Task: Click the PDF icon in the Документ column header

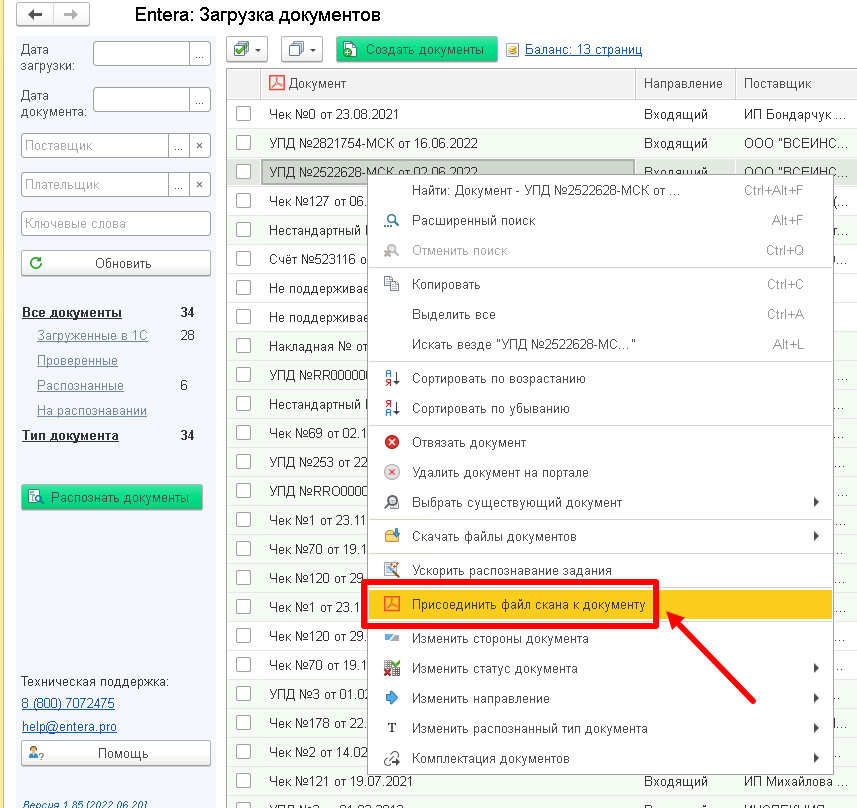Action: (277, 83)
